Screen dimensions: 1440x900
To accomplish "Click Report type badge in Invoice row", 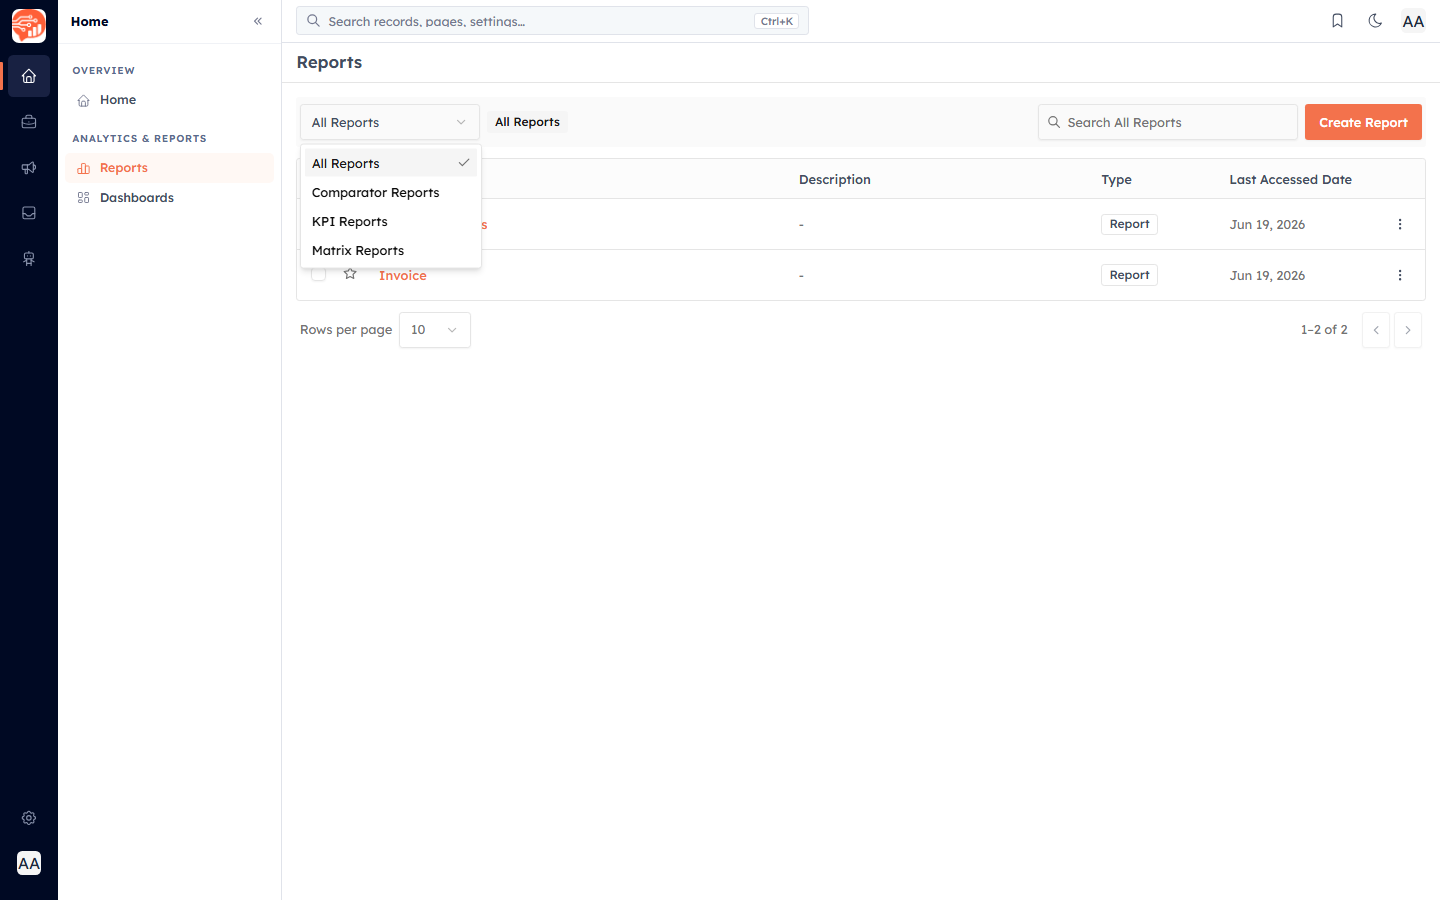I will [x=1129, y=275].
